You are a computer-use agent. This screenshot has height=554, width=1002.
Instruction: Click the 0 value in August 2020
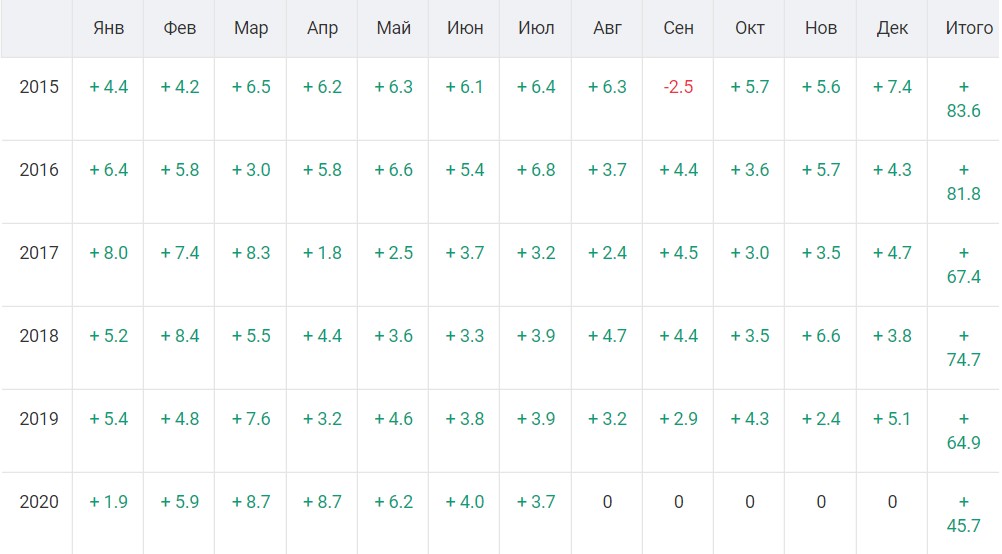tap(607, 502)
